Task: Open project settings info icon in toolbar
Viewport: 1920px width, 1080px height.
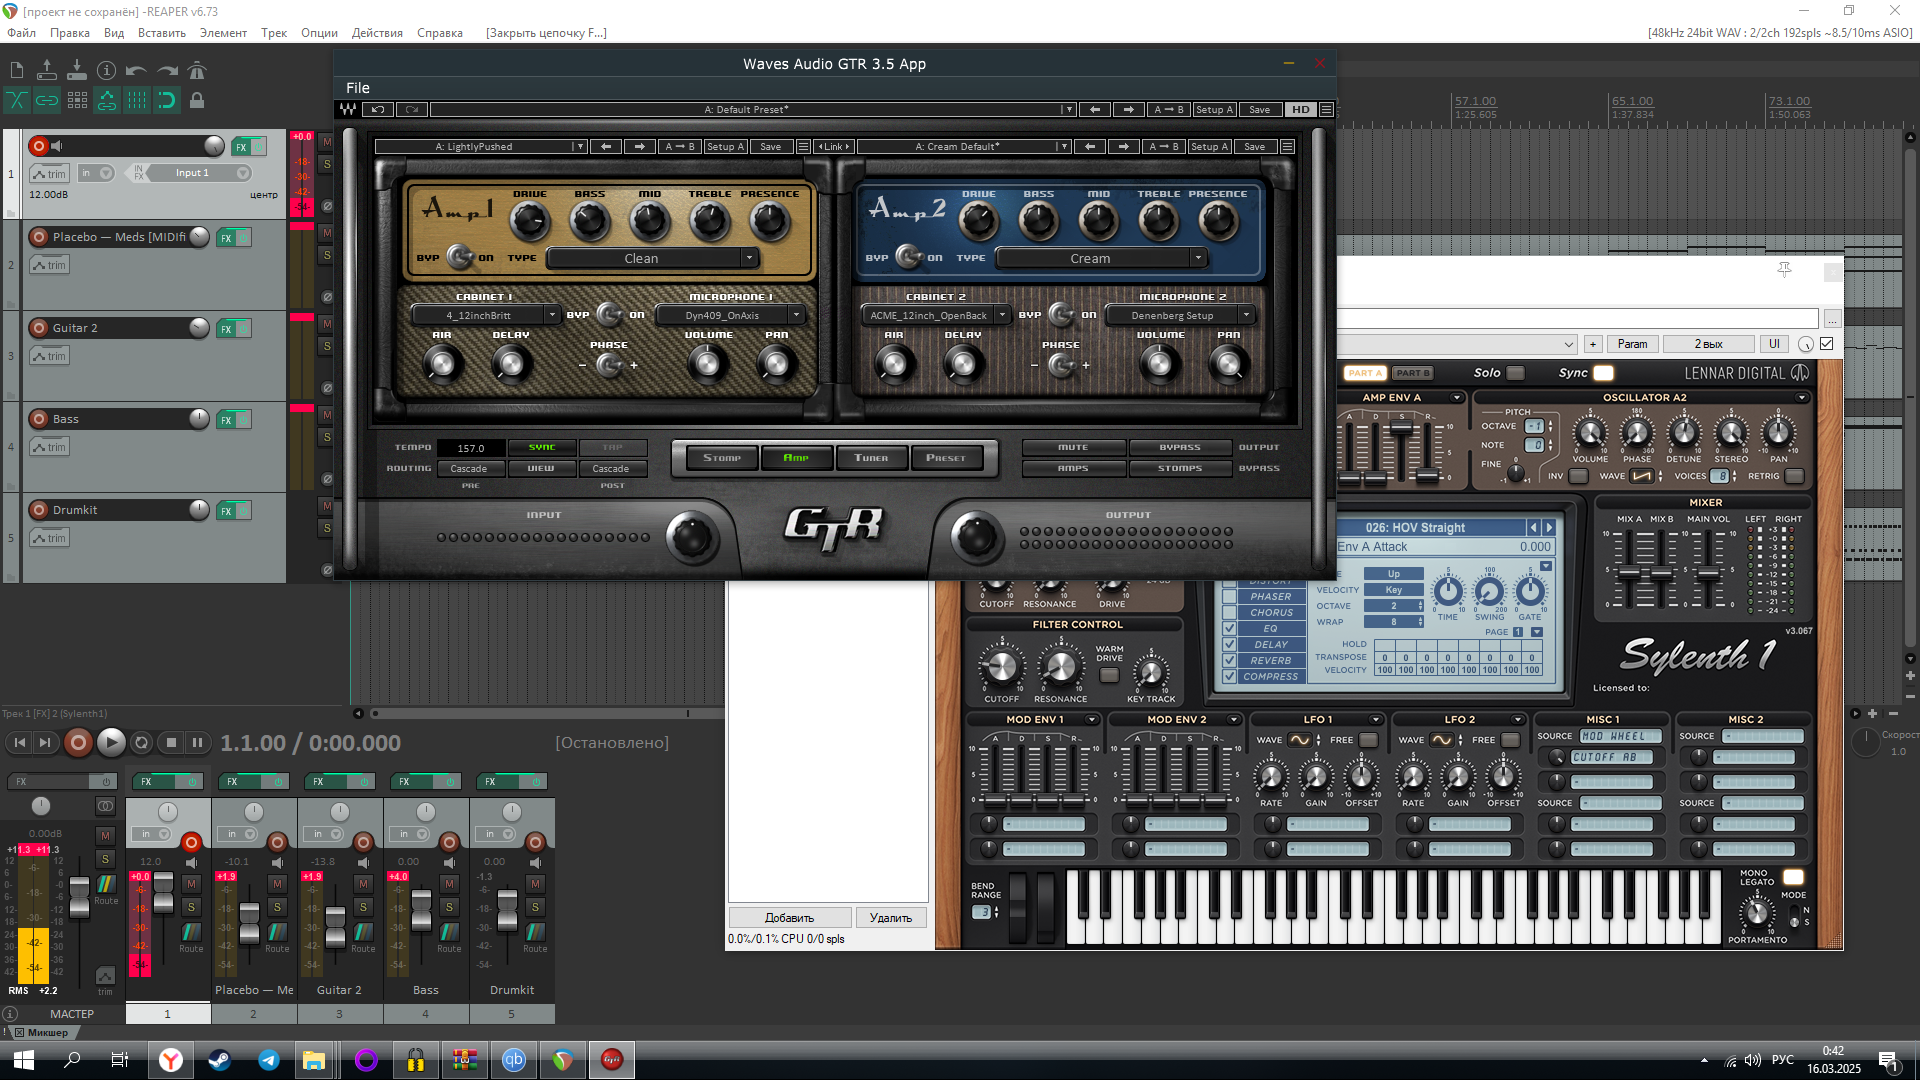Action: [x=107, y=70]
